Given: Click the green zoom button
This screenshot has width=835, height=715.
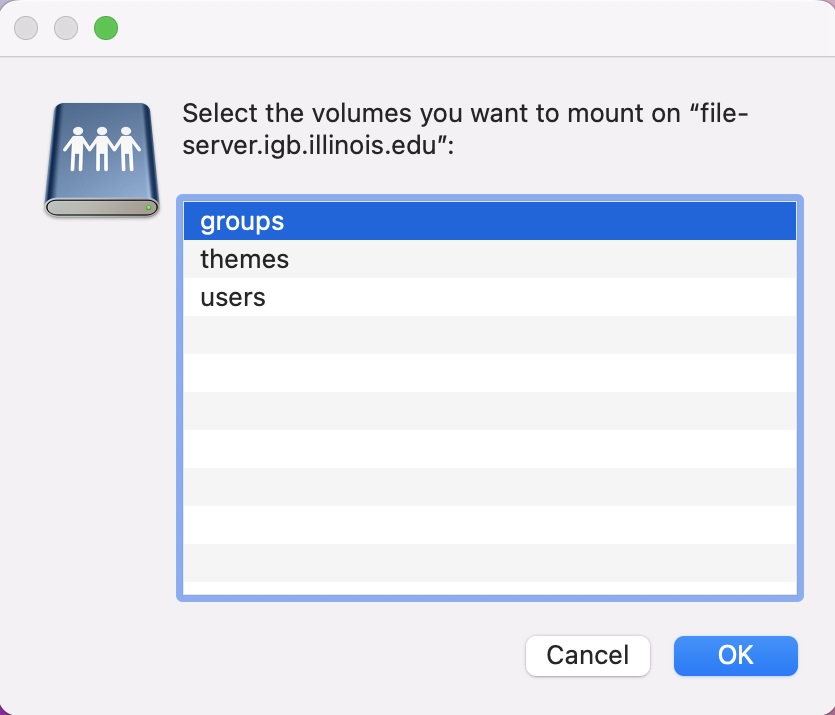Looking at the screenshot, I should point(105,27).
